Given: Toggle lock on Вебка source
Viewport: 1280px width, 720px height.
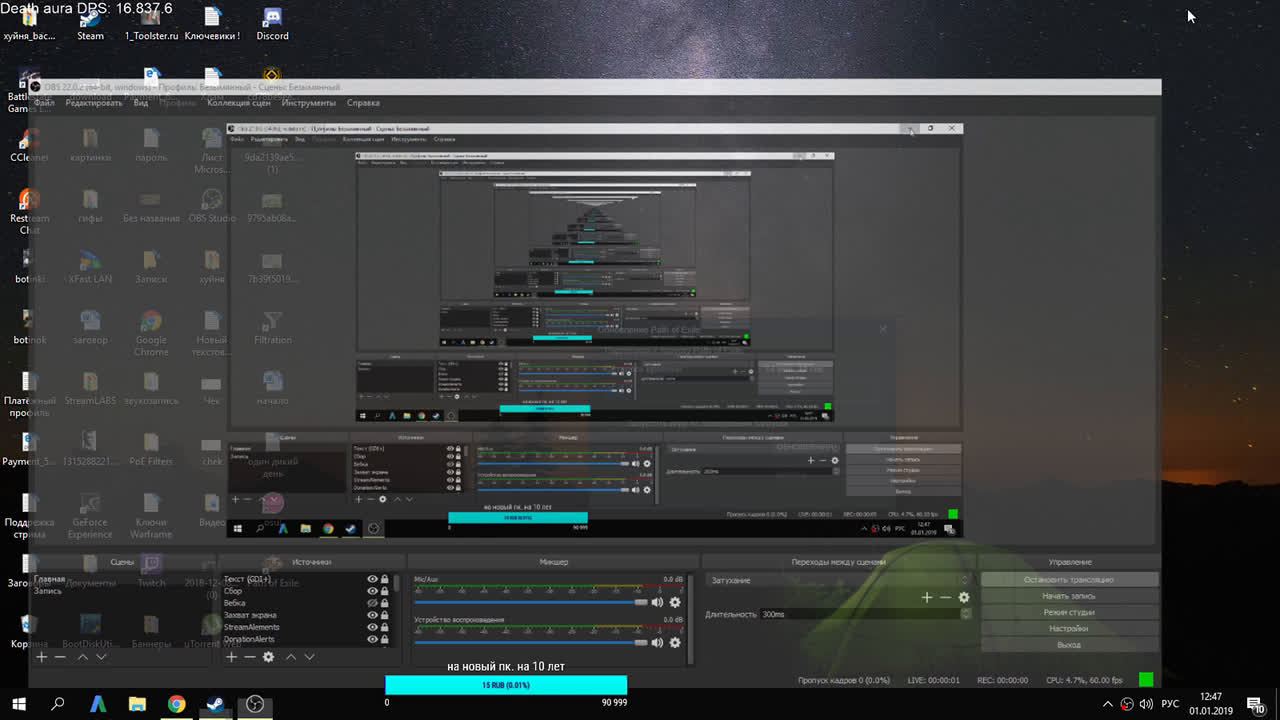Looking at the screenshot, I should pos(385,603).
